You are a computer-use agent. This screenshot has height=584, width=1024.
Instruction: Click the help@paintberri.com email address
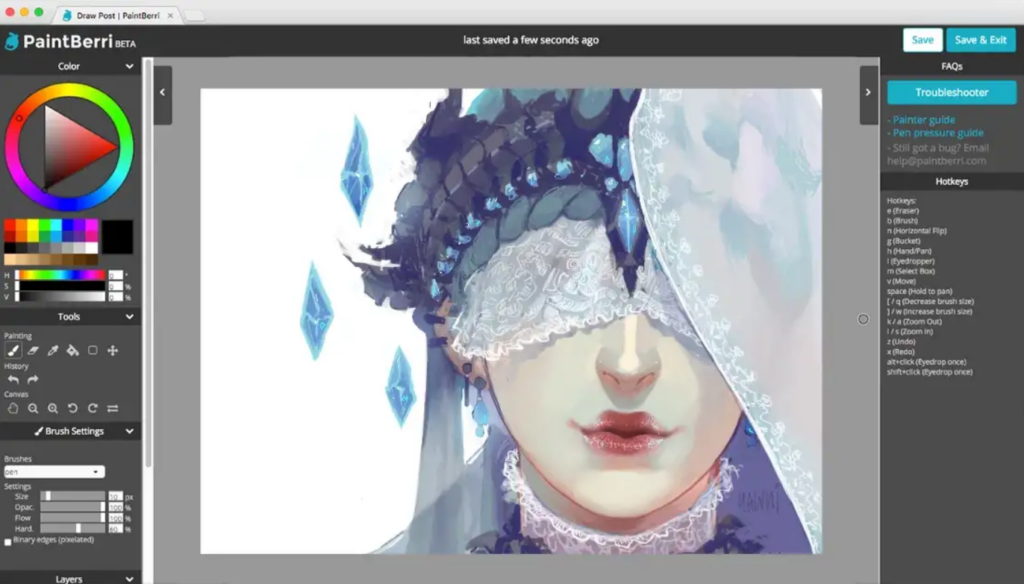(936, 161)
